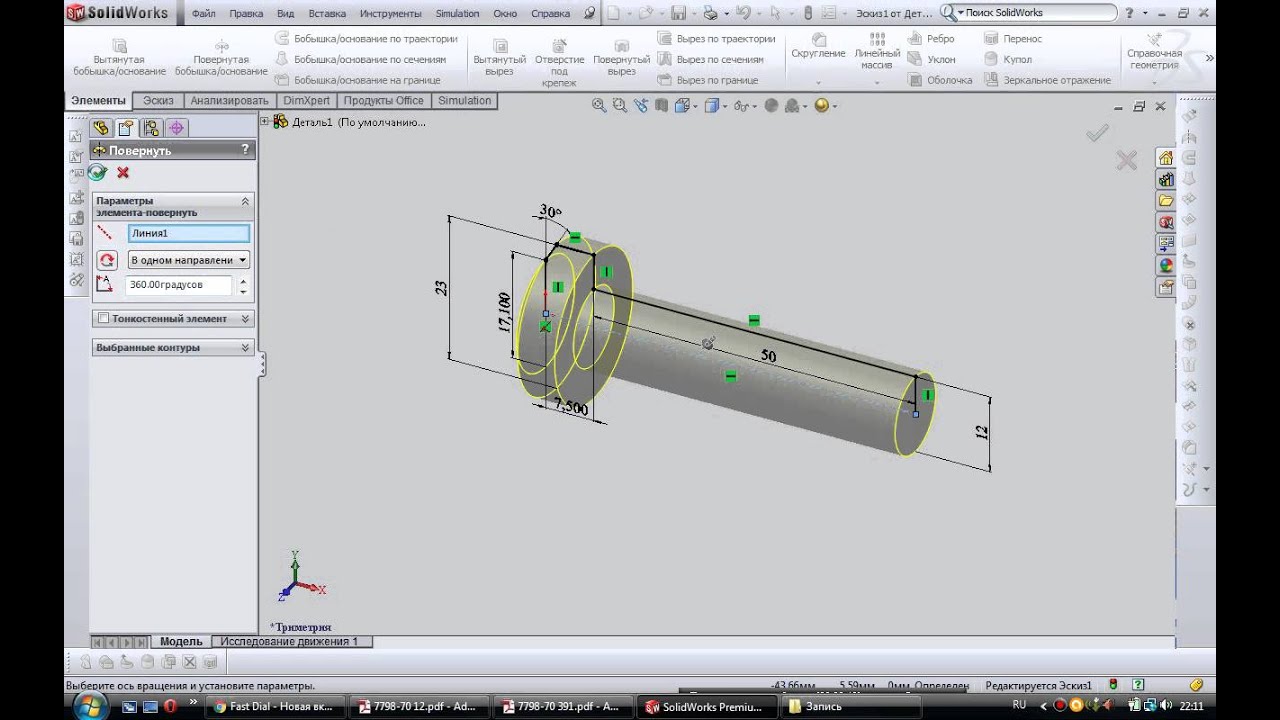This screenshot has width=1280, height=720.
Task: Confirm the revolve with green OK checkmark
Action: 98,172
